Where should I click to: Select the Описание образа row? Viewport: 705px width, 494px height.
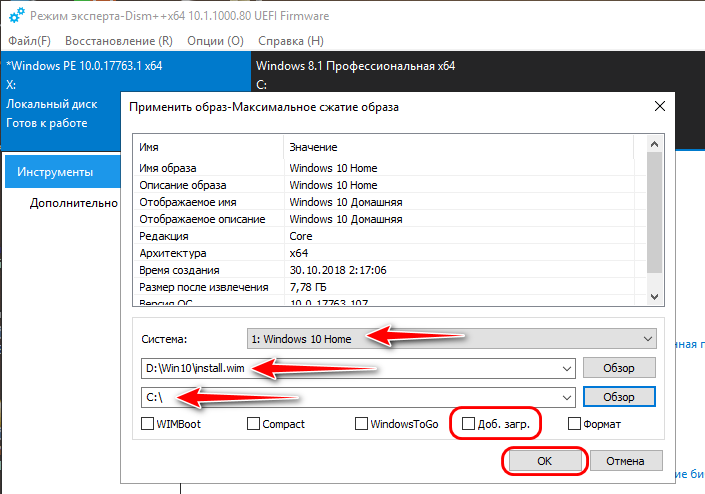pyautogui.click(x=389, y=185)
